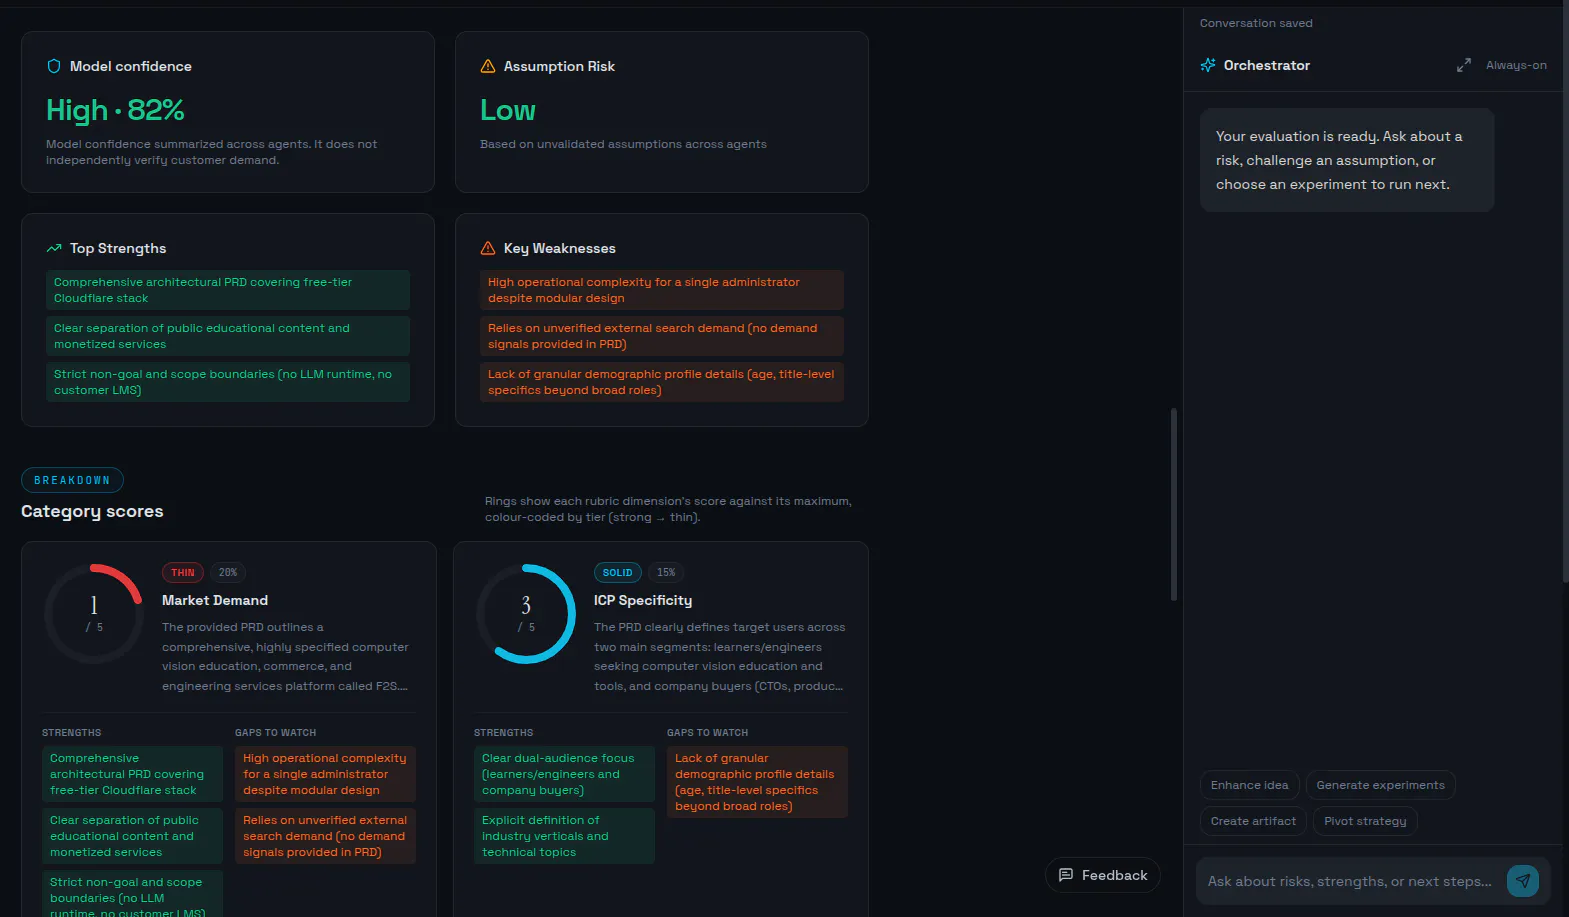Viewport: 1569px width, 917px height.
Task: Click the ICP Specificity card title
Action: [x=643, y=600]
